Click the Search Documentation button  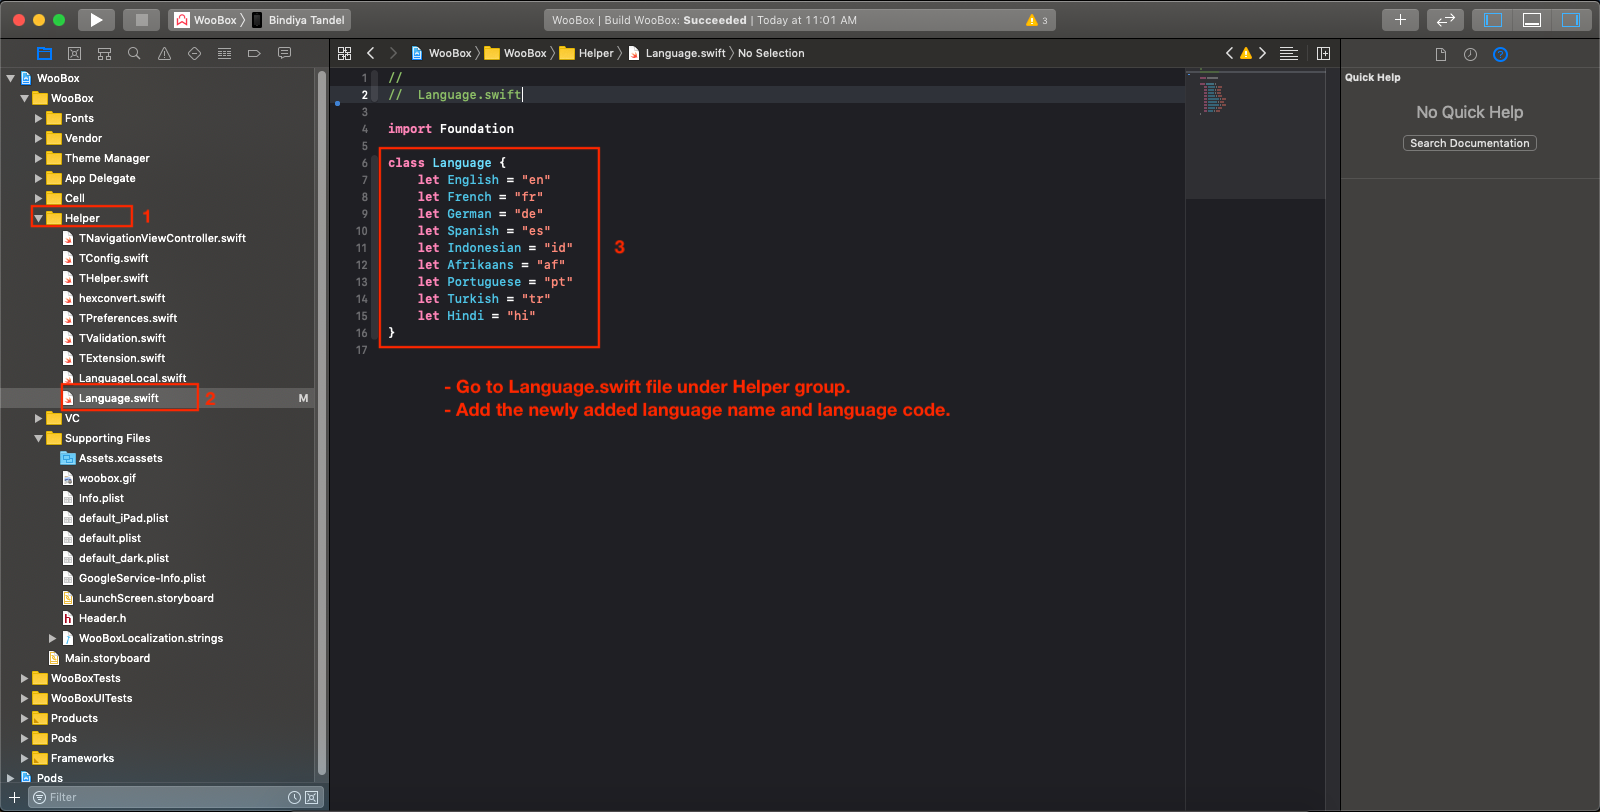pyautogui.click(x=1469, y=143)
